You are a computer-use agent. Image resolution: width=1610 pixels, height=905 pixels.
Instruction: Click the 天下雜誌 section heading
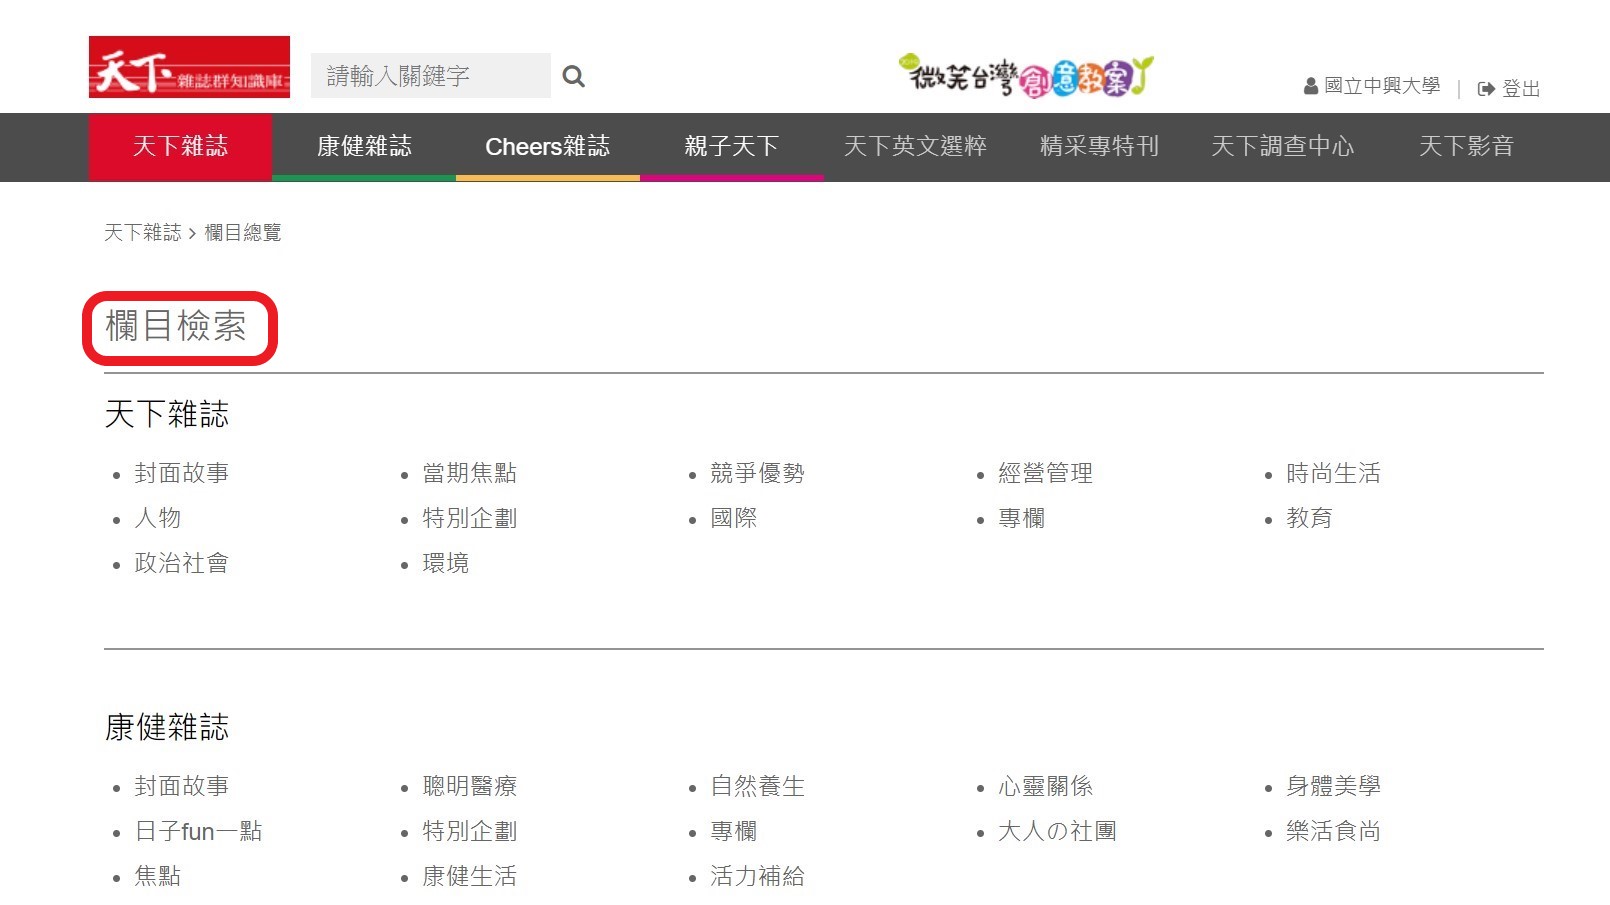pyautogui.click(x=167, y=414)
